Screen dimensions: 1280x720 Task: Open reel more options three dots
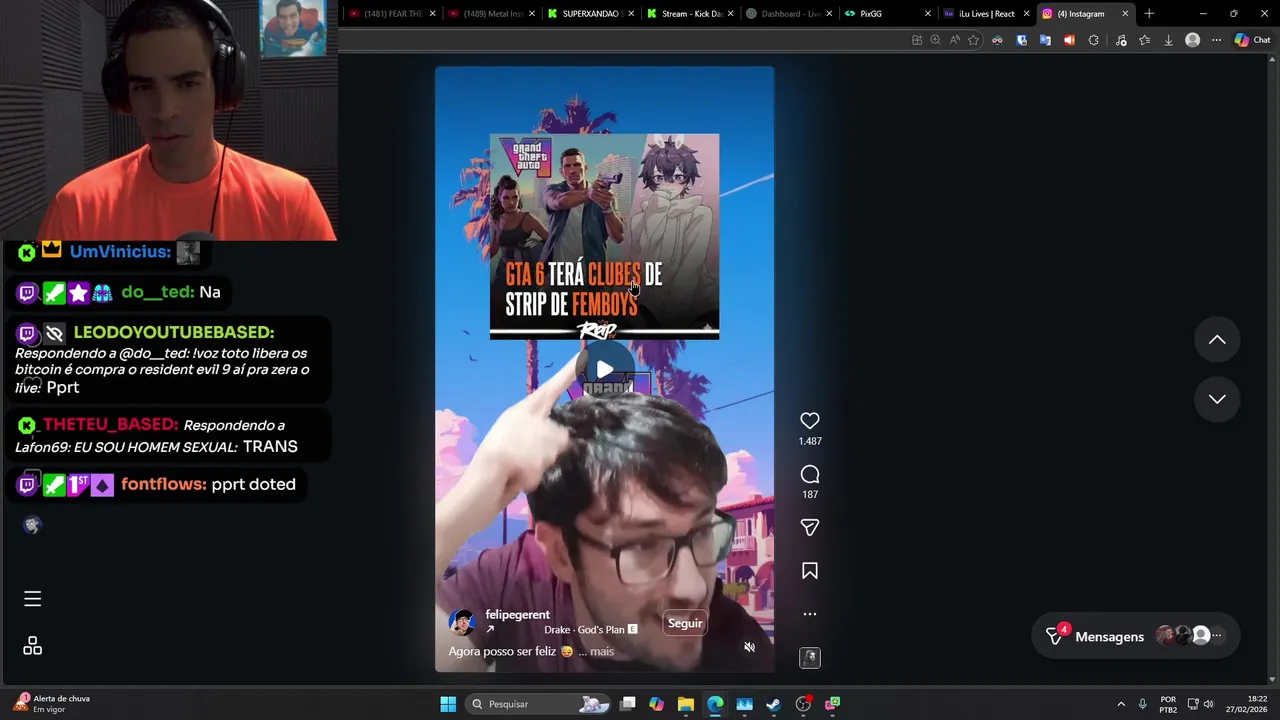tap(810, 614)
